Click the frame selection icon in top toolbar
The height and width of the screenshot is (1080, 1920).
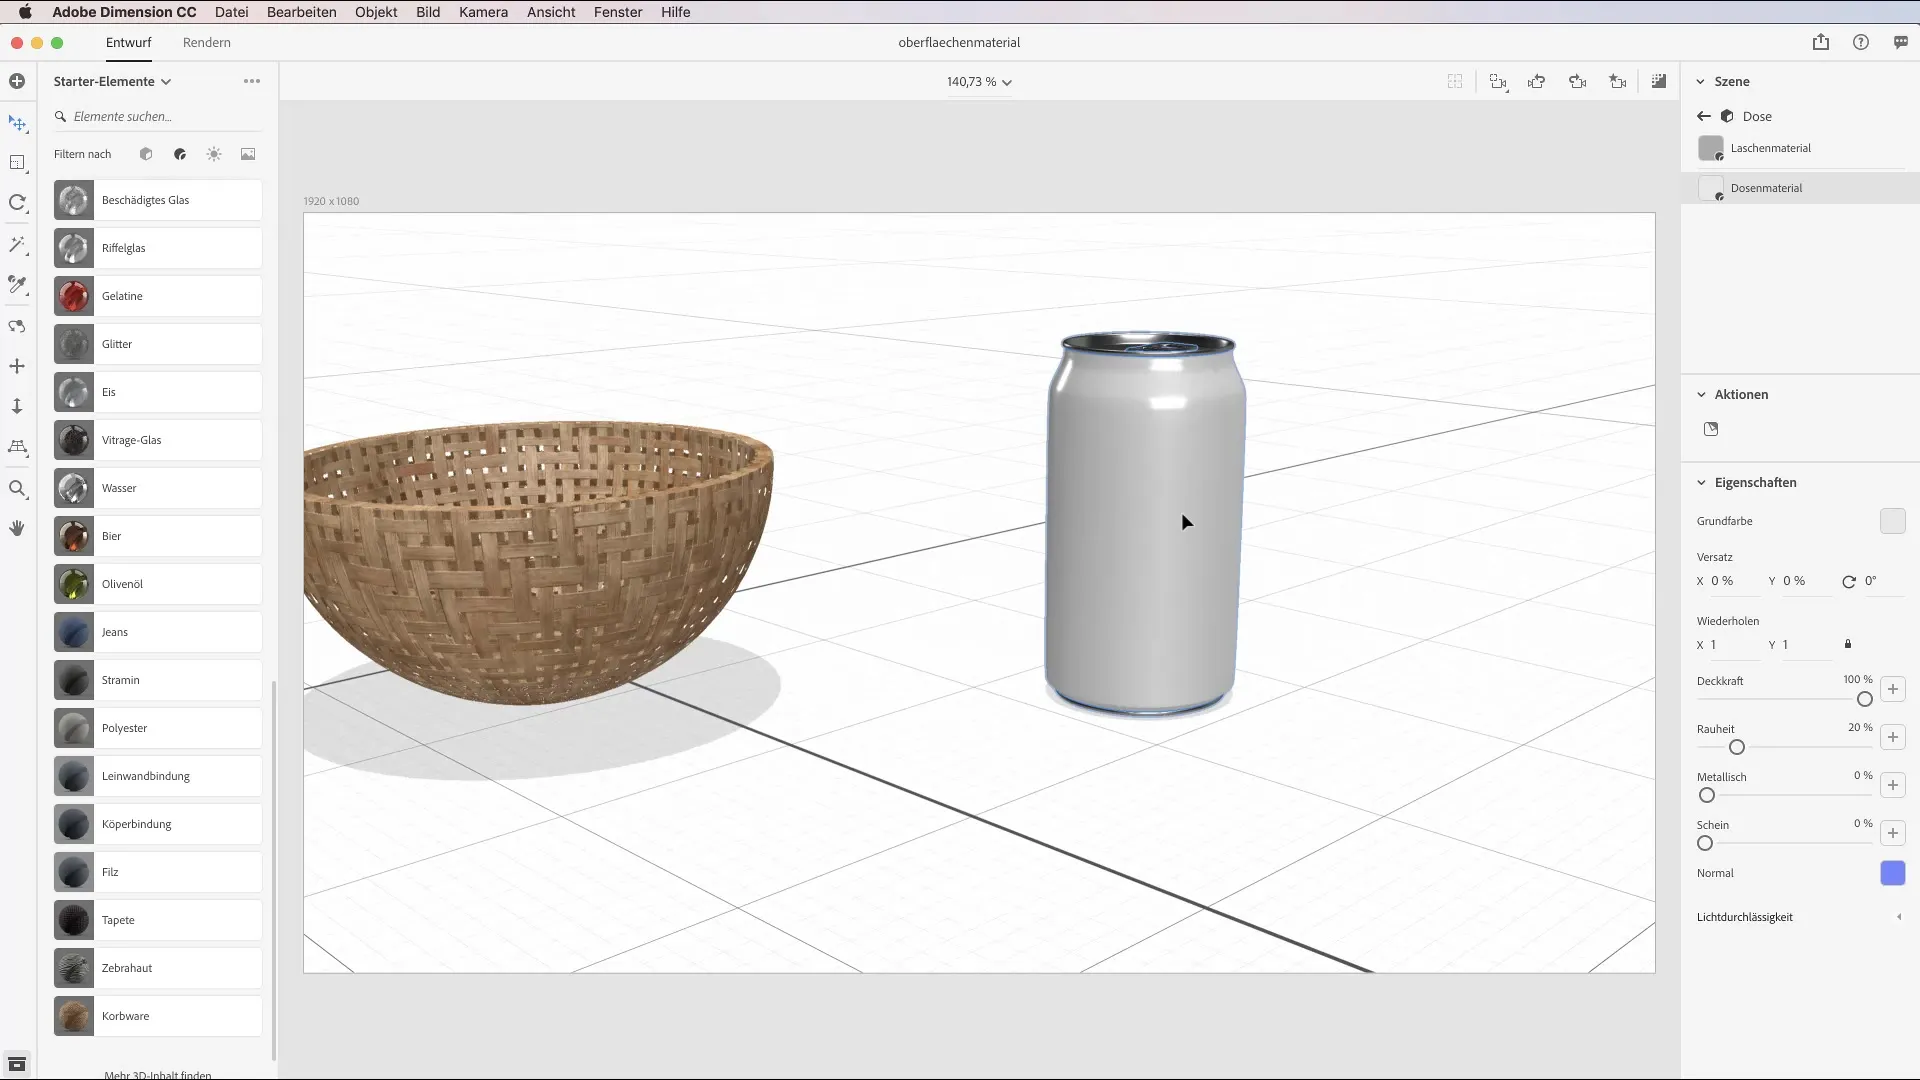pos(1498,82)
